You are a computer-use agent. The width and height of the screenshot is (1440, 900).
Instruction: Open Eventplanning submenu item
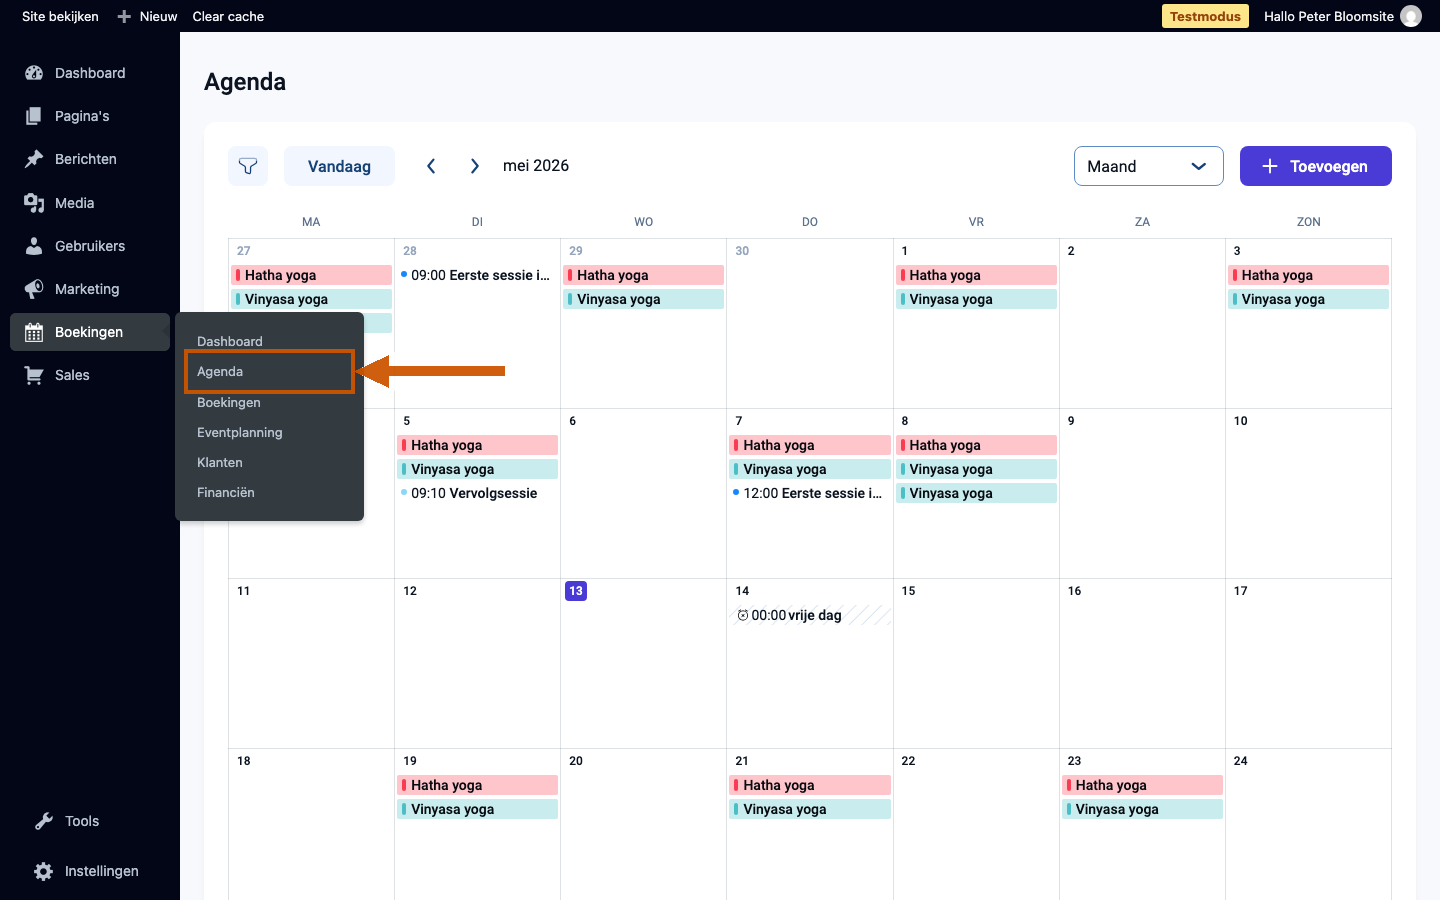pyautogui.click(x=240, y=432)
